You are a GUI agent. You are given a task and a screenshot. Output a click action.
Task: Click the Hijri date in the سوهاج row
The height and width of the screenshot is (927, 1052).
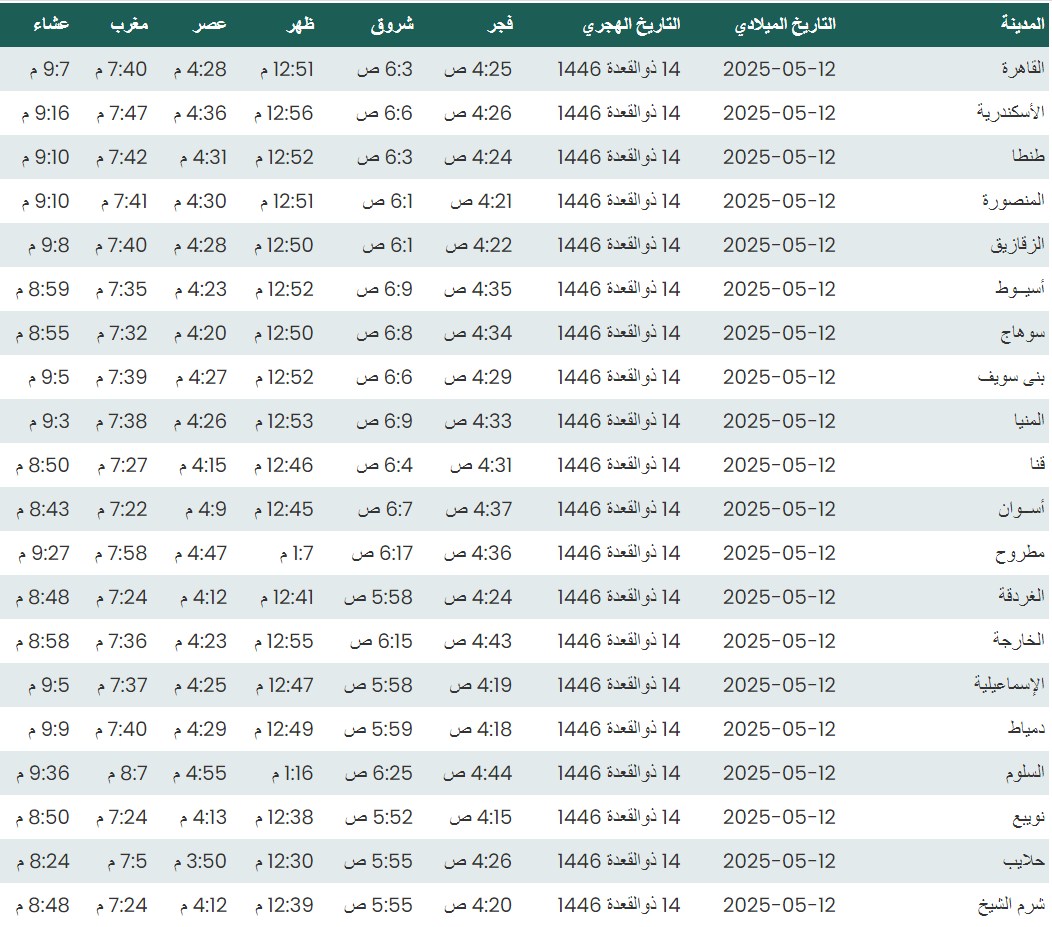(618, 333)
